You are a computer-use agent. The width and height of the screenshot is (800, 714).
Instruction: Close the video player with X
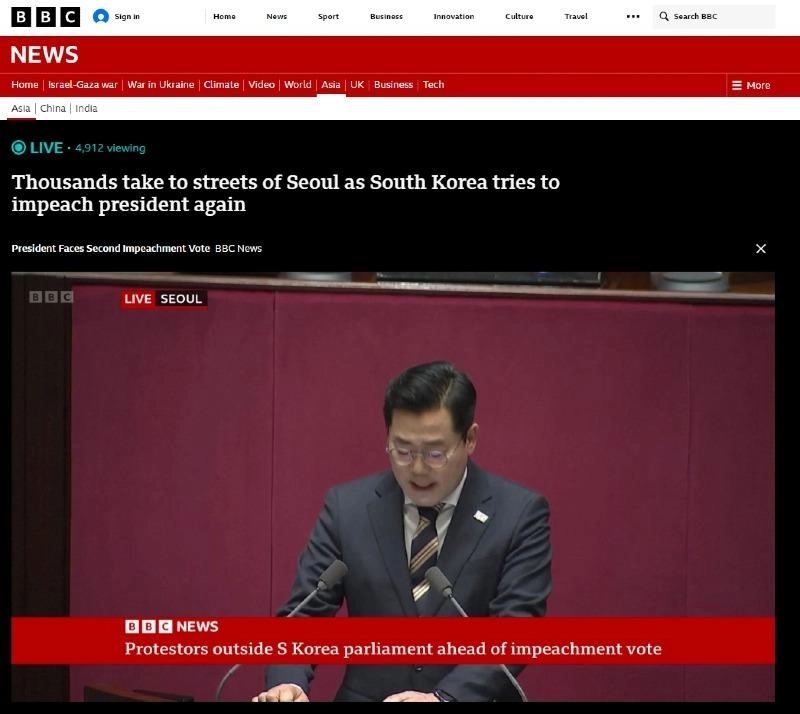coord(761,248)
